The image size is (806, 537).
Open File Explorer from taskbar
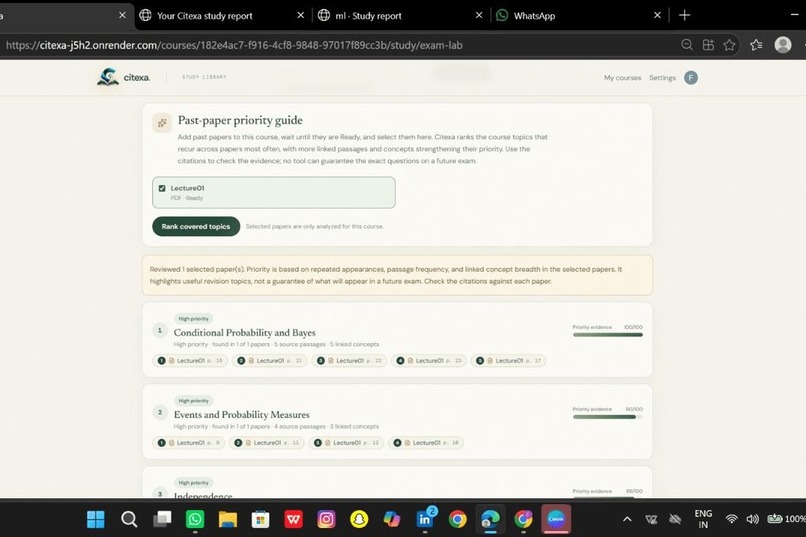click(228, 520)
